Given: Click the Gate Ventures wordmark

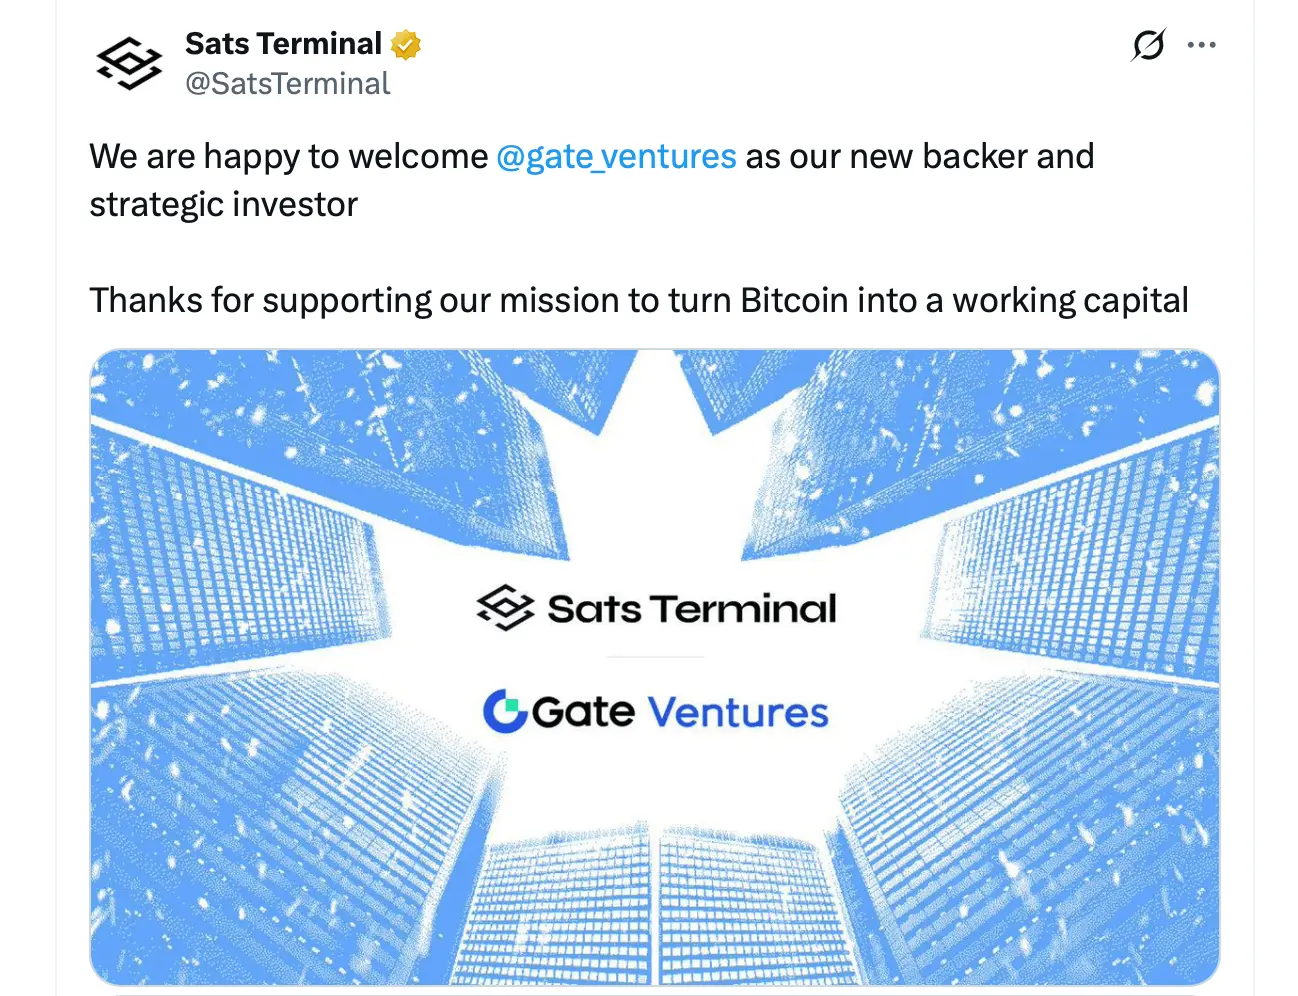Looking at the screenshot, I should tap(680, 711).
